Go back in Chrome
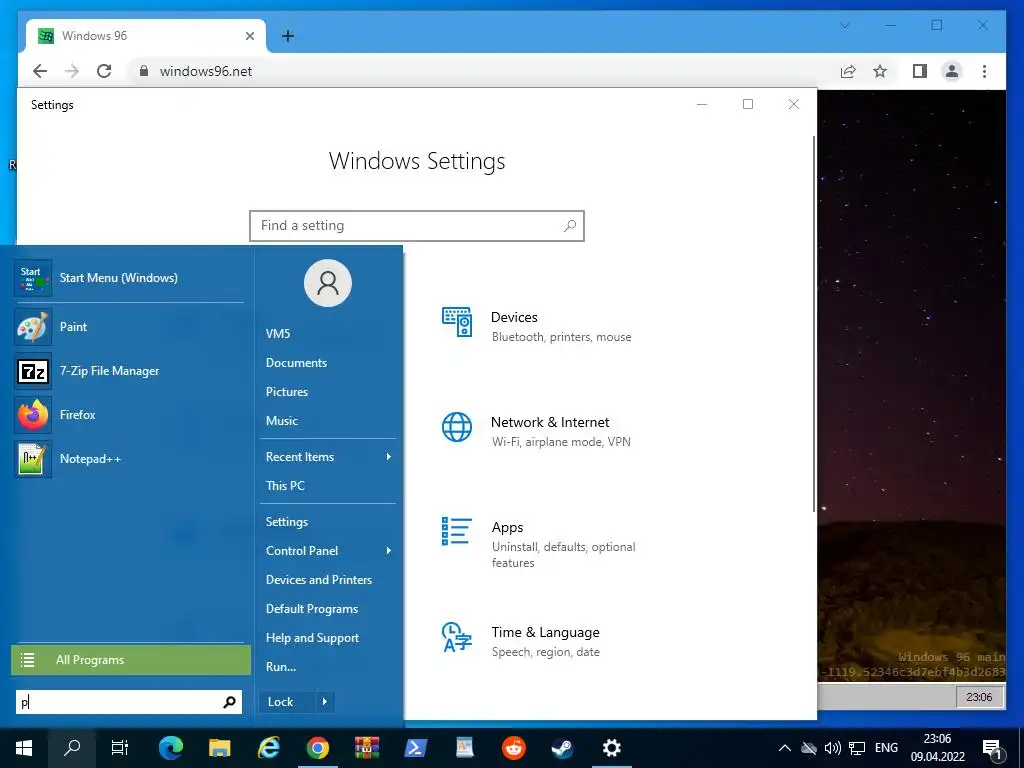This screenshot has width=1024, height=768. click(x=40, y=71)
